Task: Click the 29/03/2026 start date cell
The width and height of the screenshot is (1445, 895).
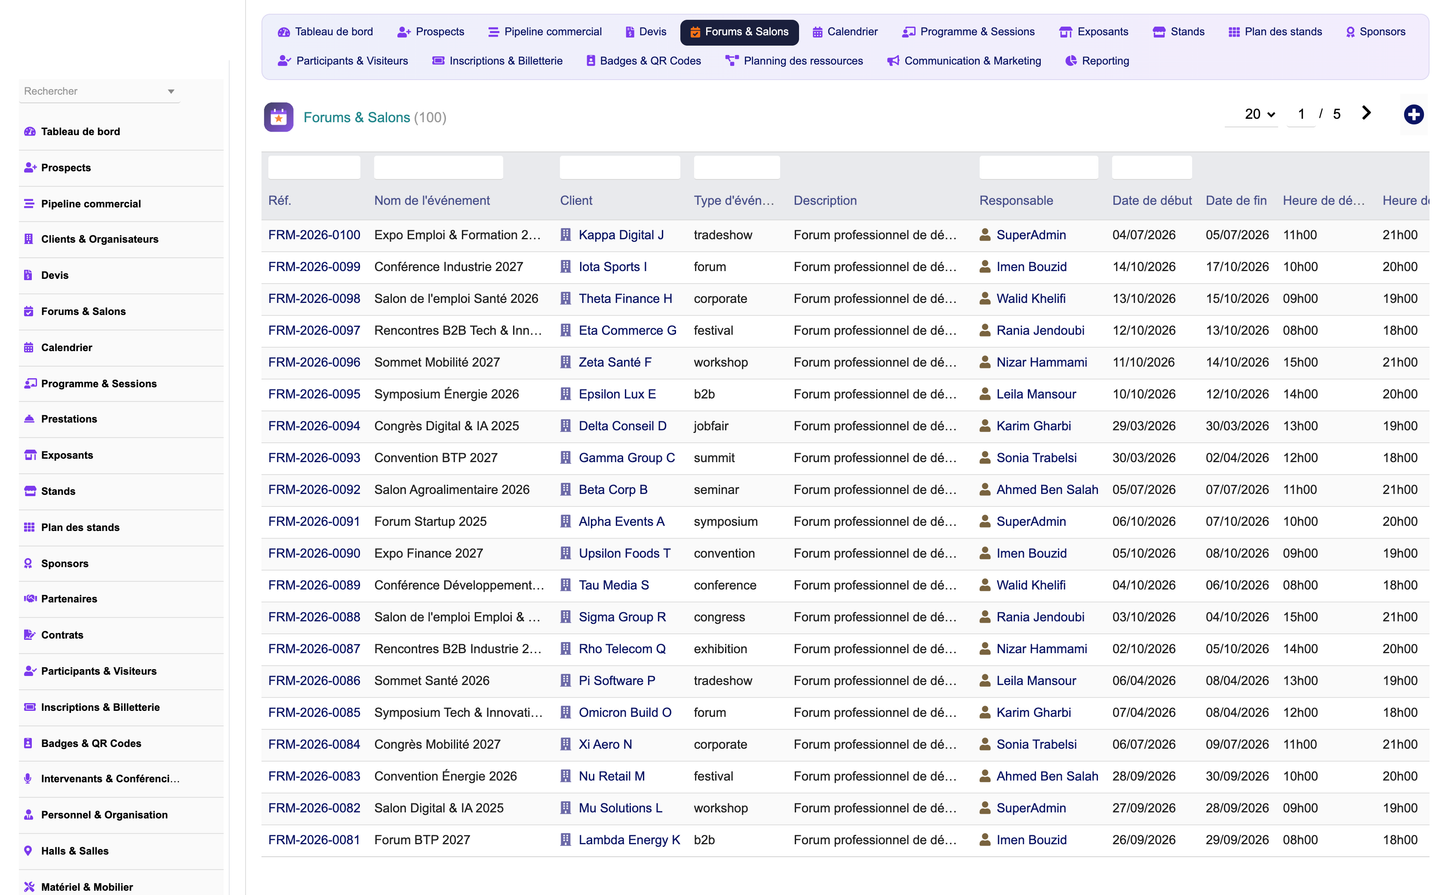Action: [1144, 426]
